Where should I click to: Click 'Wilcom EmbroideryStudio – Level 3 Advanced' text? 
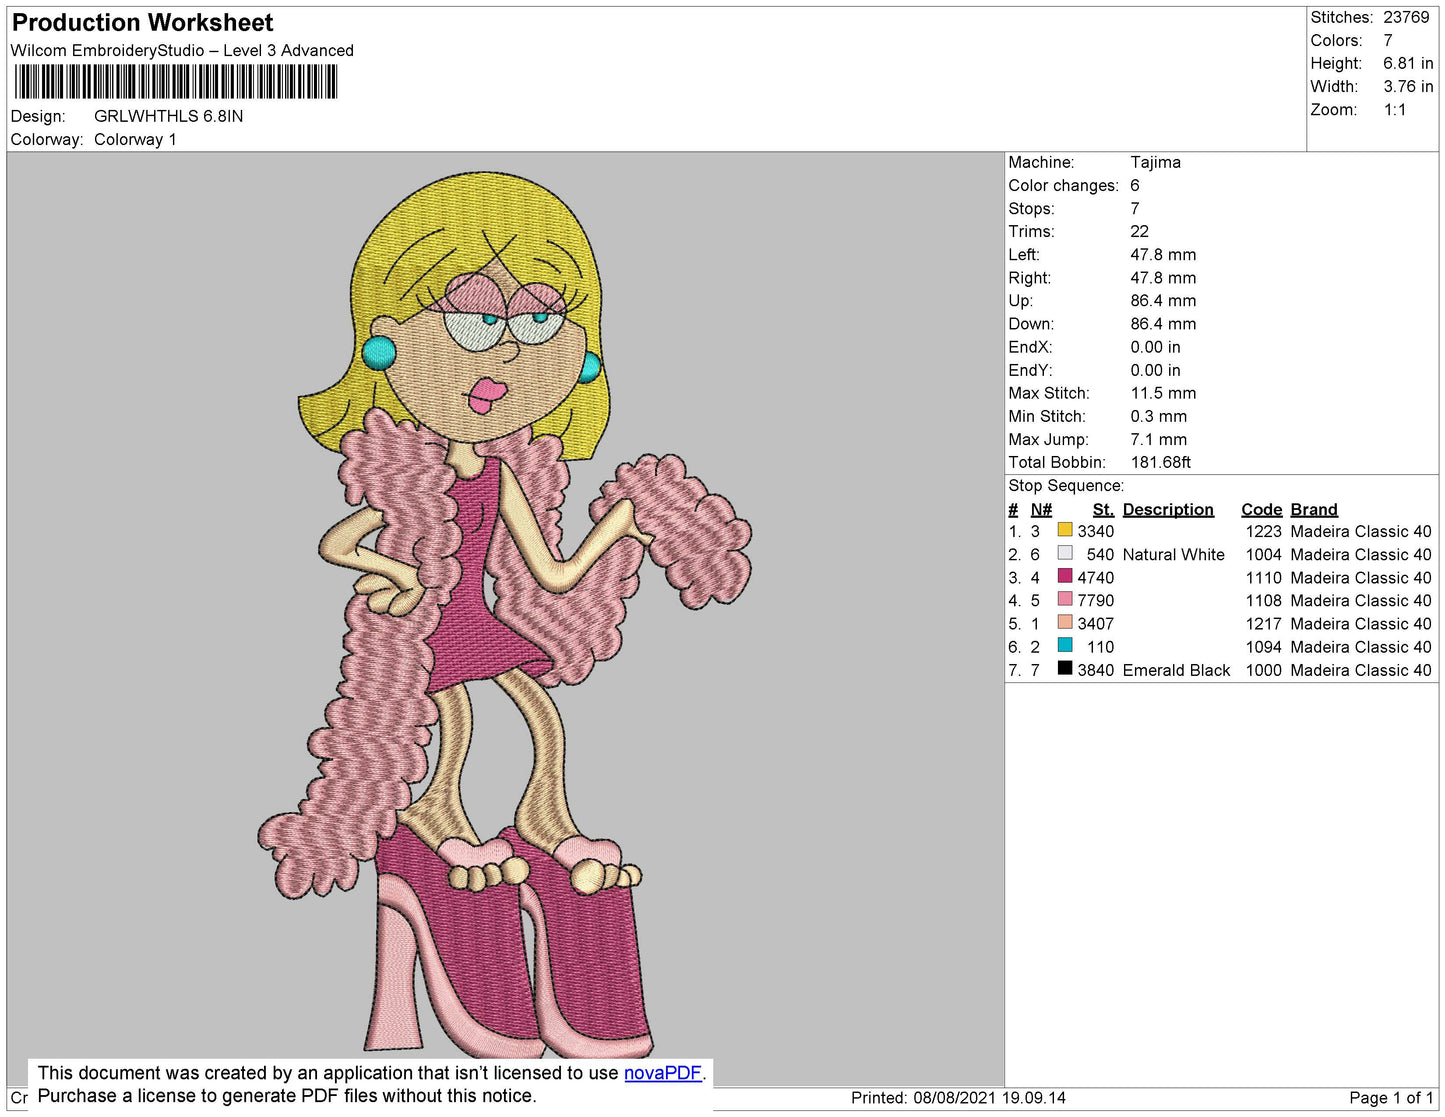(x=182, y=50)
